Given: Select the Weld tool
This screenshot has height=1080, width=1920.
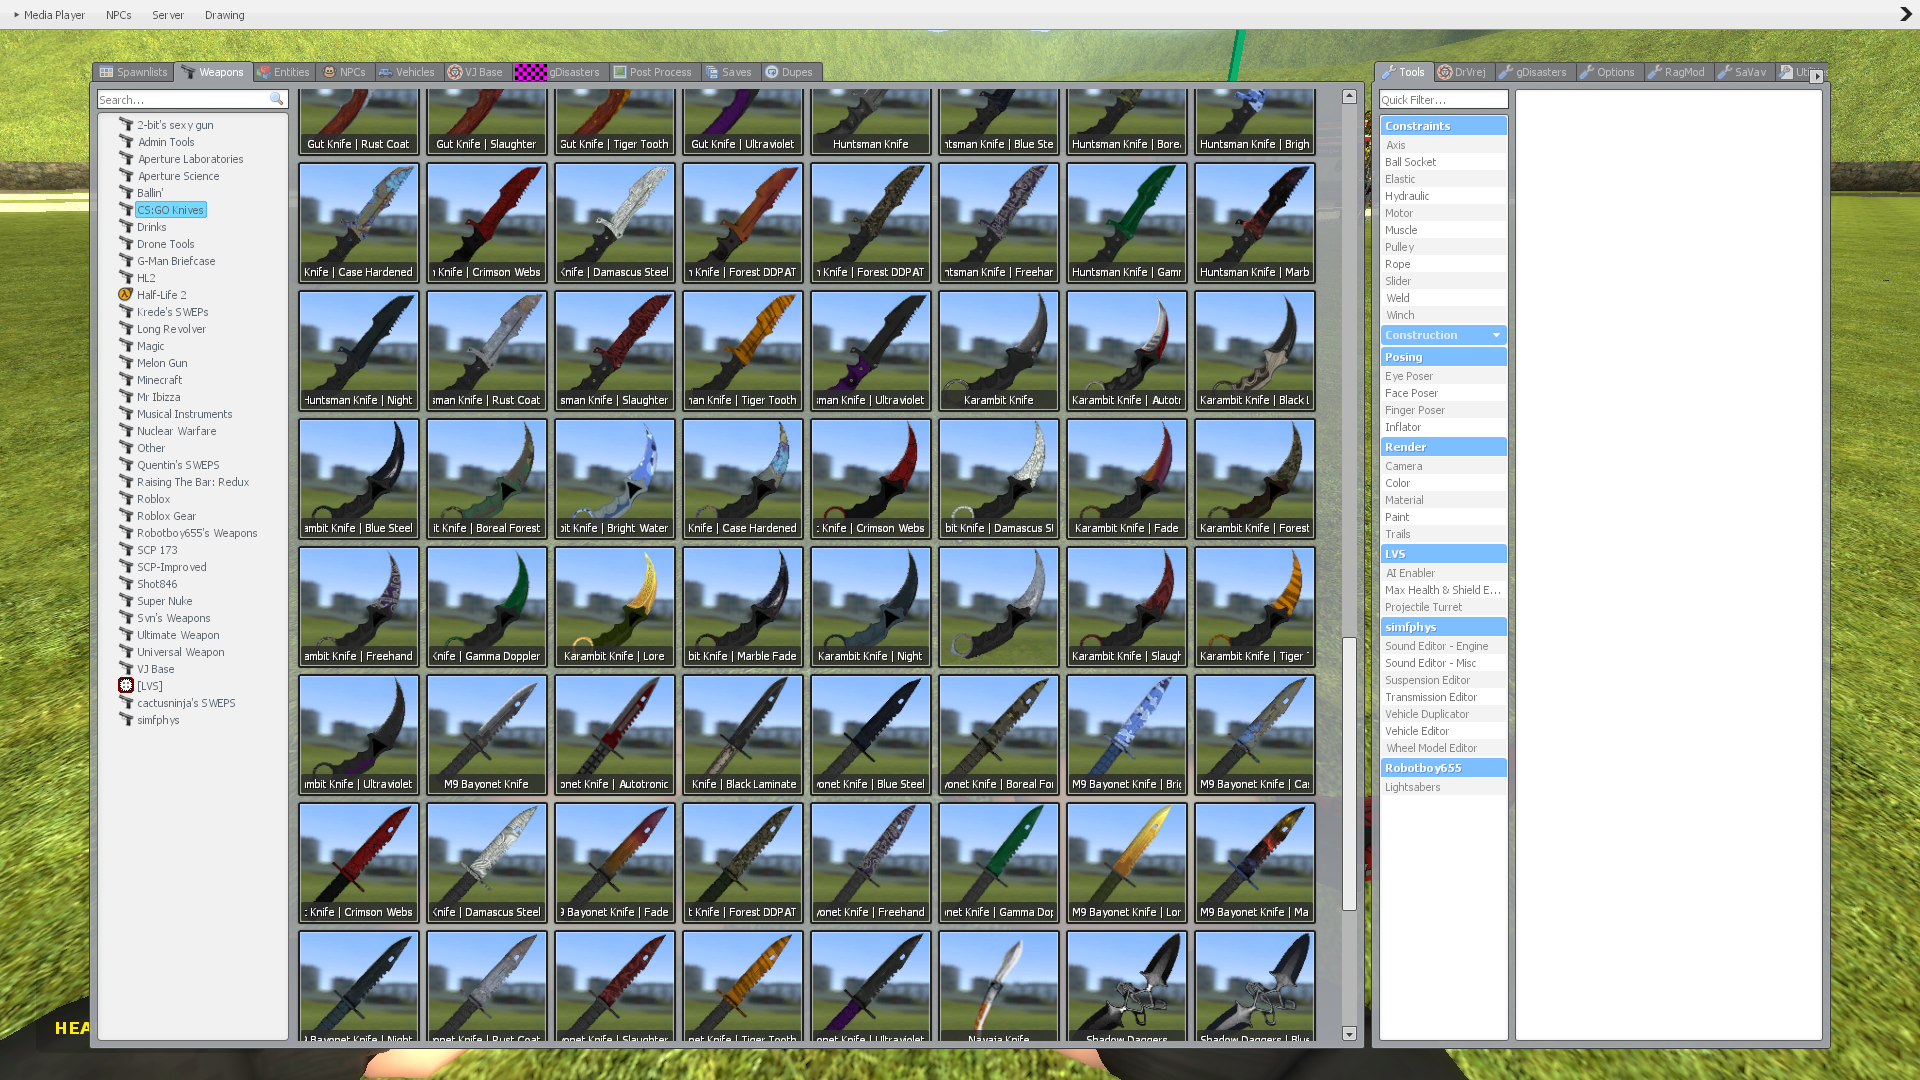Looking at the screenshot, I should [x=1398, y=298].
